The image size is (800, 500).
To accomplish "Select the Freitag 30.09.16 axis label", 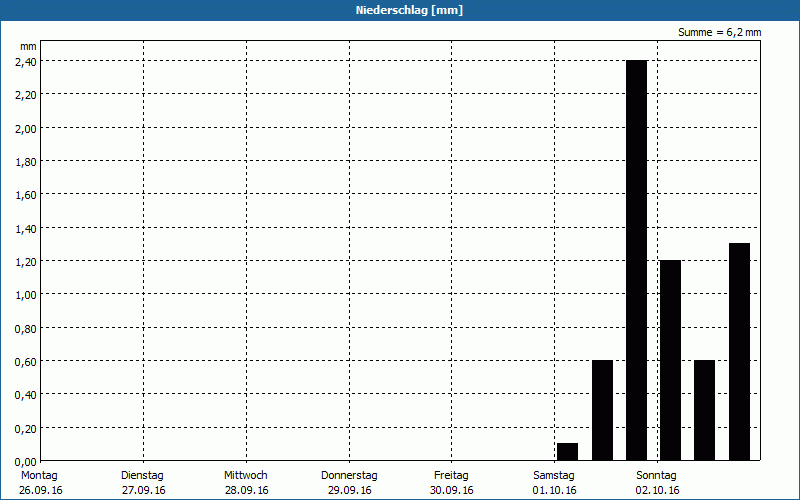I will [451, 482].
